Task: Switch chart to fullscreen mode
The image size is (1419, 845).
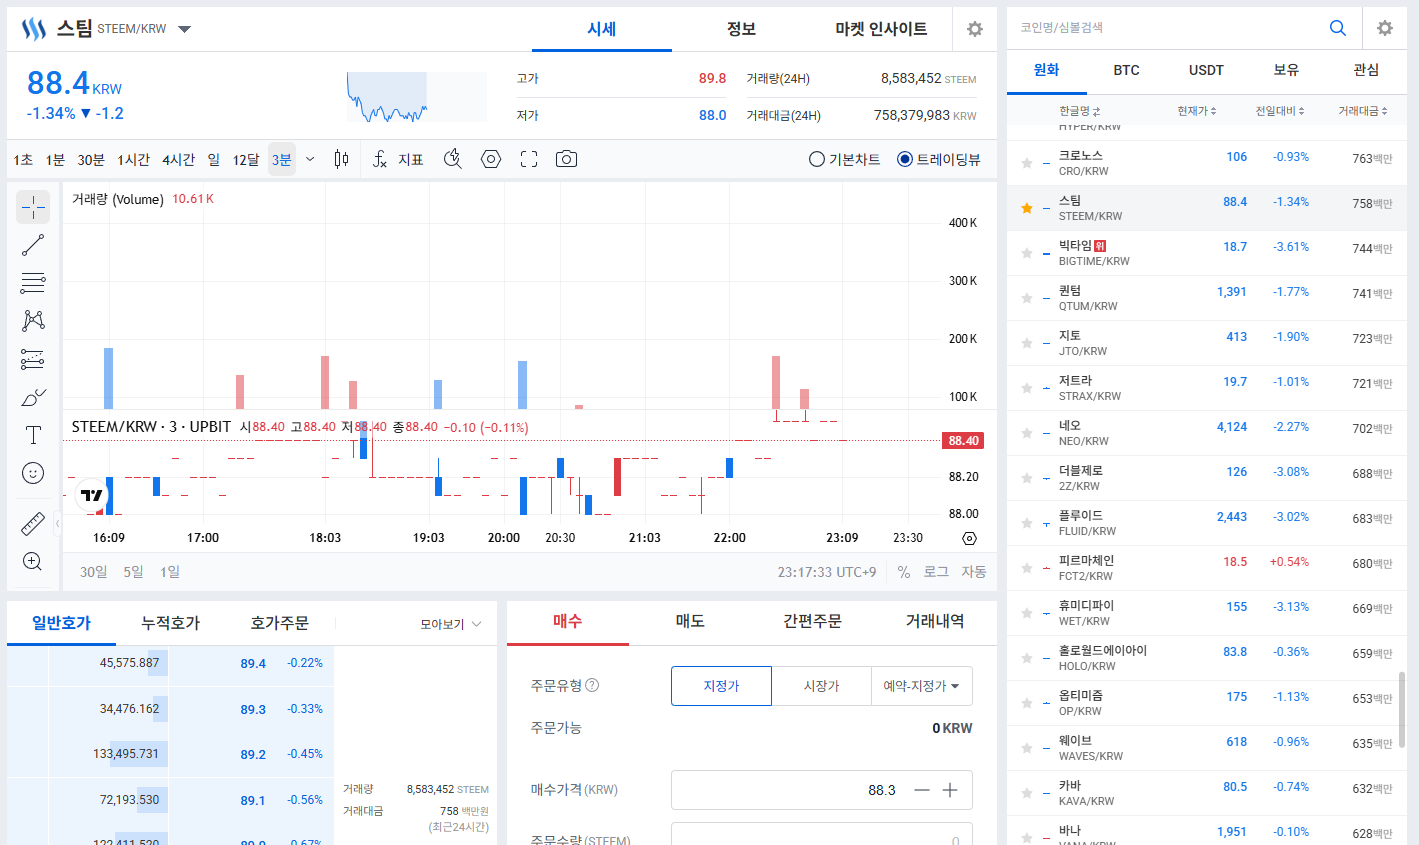Action: click(x=529, y=159)
